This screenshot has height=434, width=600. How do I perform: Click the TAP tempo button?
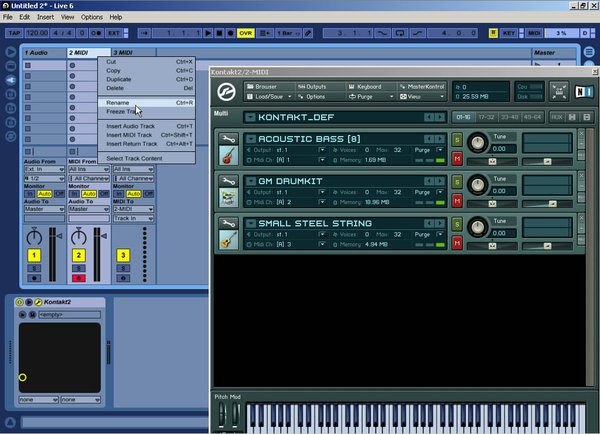click(14, 33)
